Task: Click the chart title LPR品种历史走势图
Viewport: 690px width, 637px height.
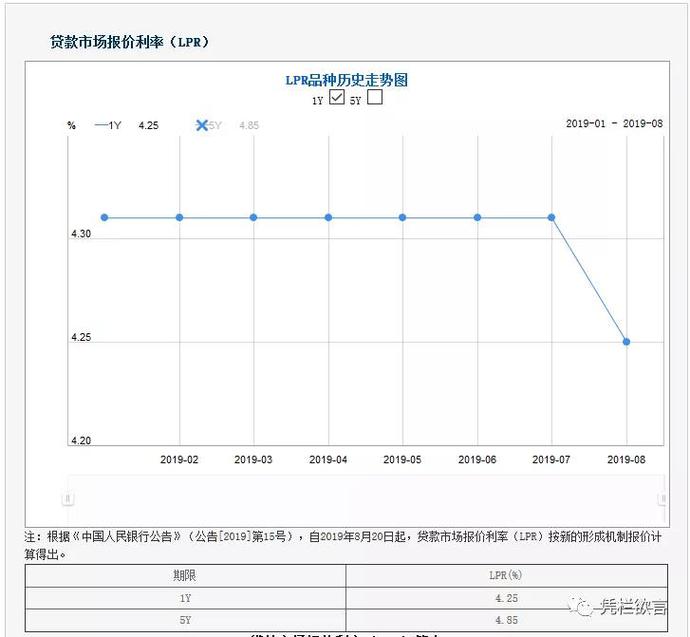Action: tap(347, 80)
